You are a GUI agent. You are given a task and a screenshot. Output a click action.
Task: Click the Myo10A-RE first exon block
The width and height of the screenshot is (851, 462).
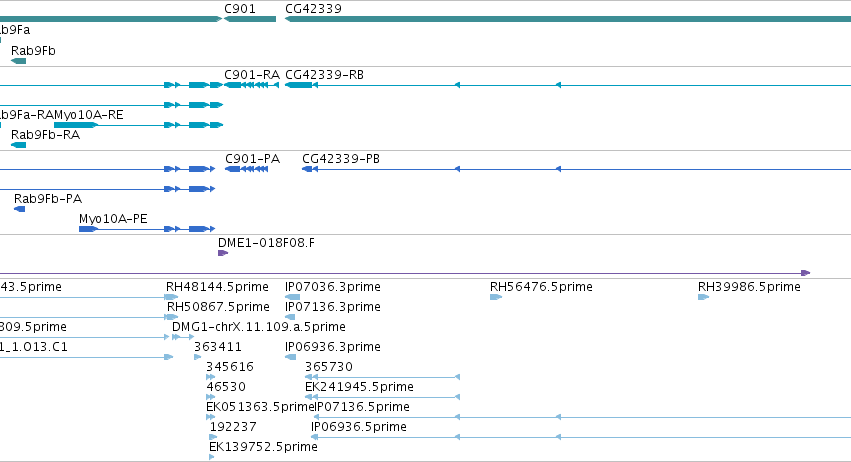75,125
